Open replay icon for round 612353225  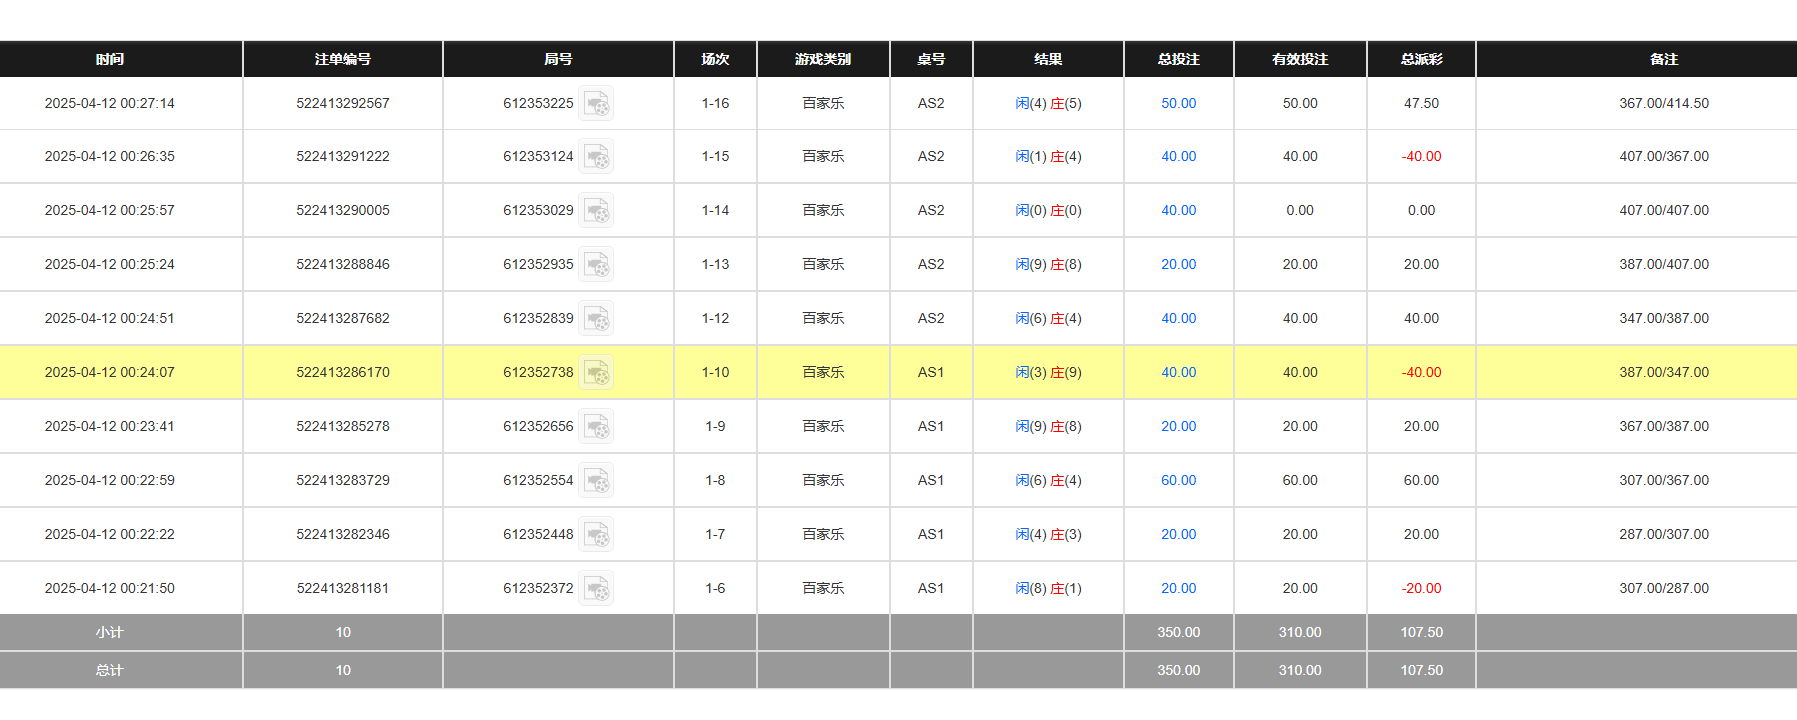pos(596,103)
